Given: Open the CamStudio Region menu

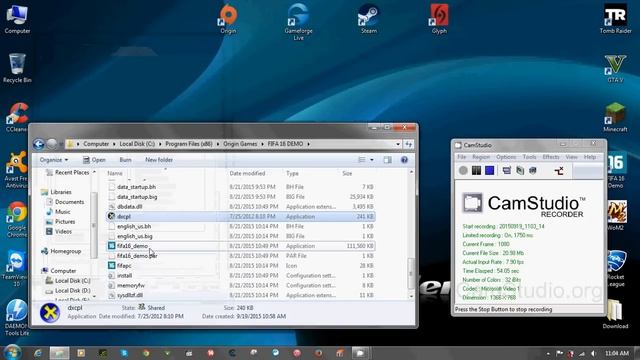Looking at the screenshot, I should click(x=481, y=157).
